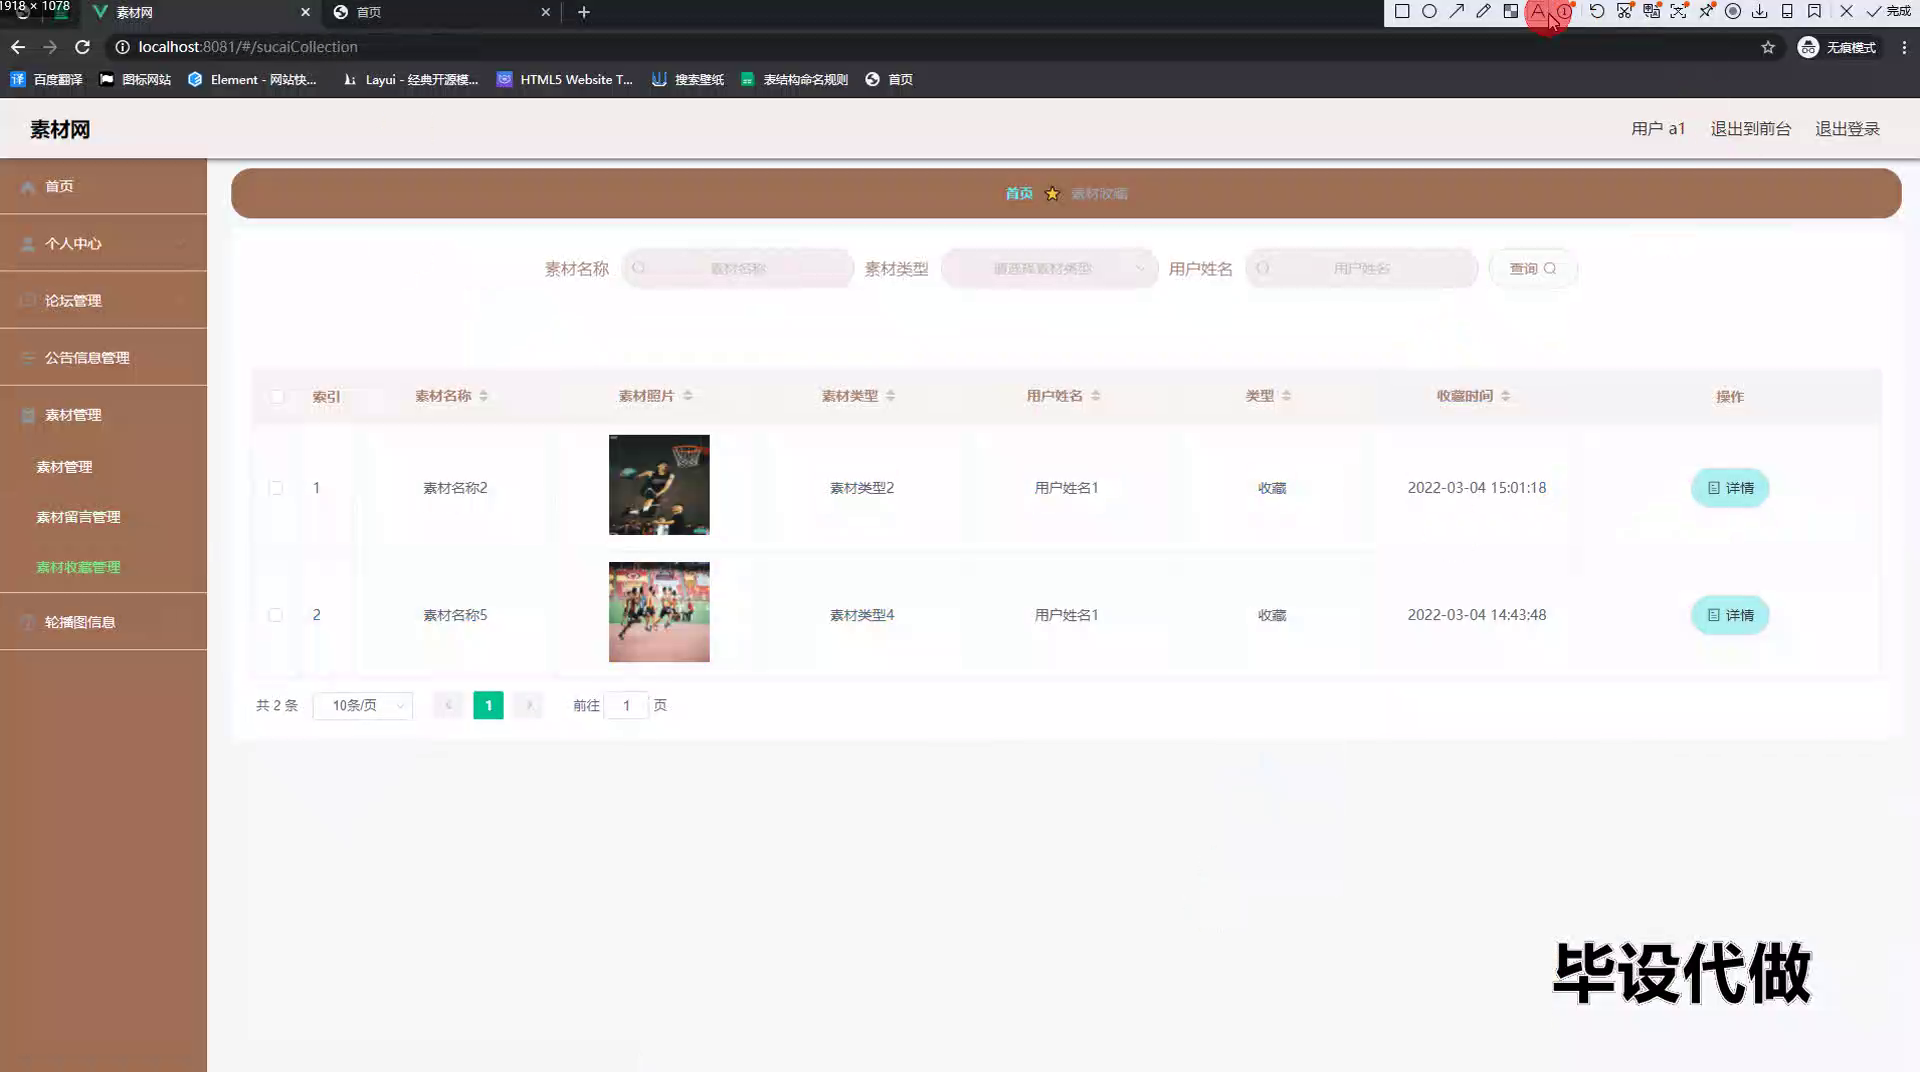Save the screenshot with download icon
Screen dimensions: 1920x1072
point(1760,12)
